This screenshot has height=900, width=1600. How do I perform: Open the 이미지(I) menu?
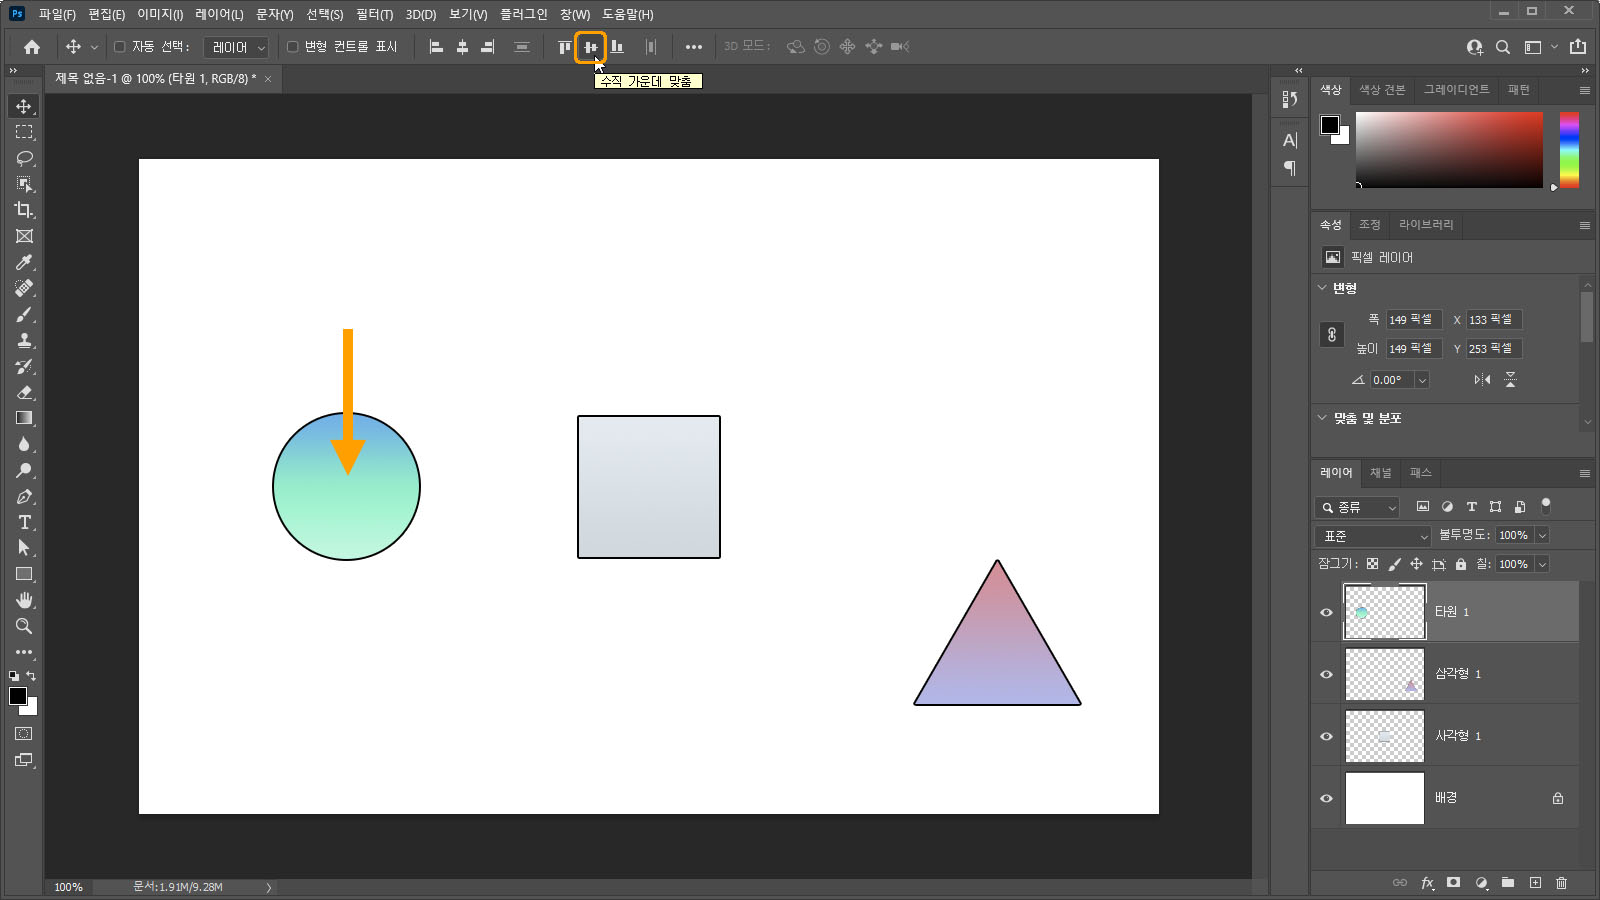click(160, 14)
